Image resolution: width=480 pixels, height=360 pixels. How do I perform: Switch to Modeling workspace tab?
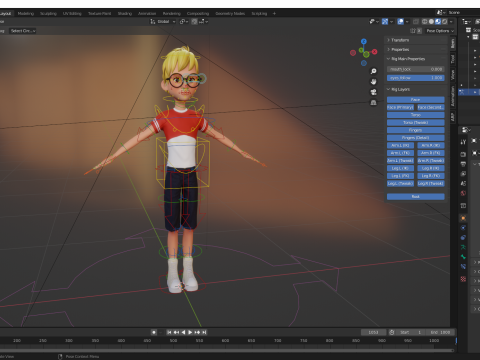tap(26, 13)
